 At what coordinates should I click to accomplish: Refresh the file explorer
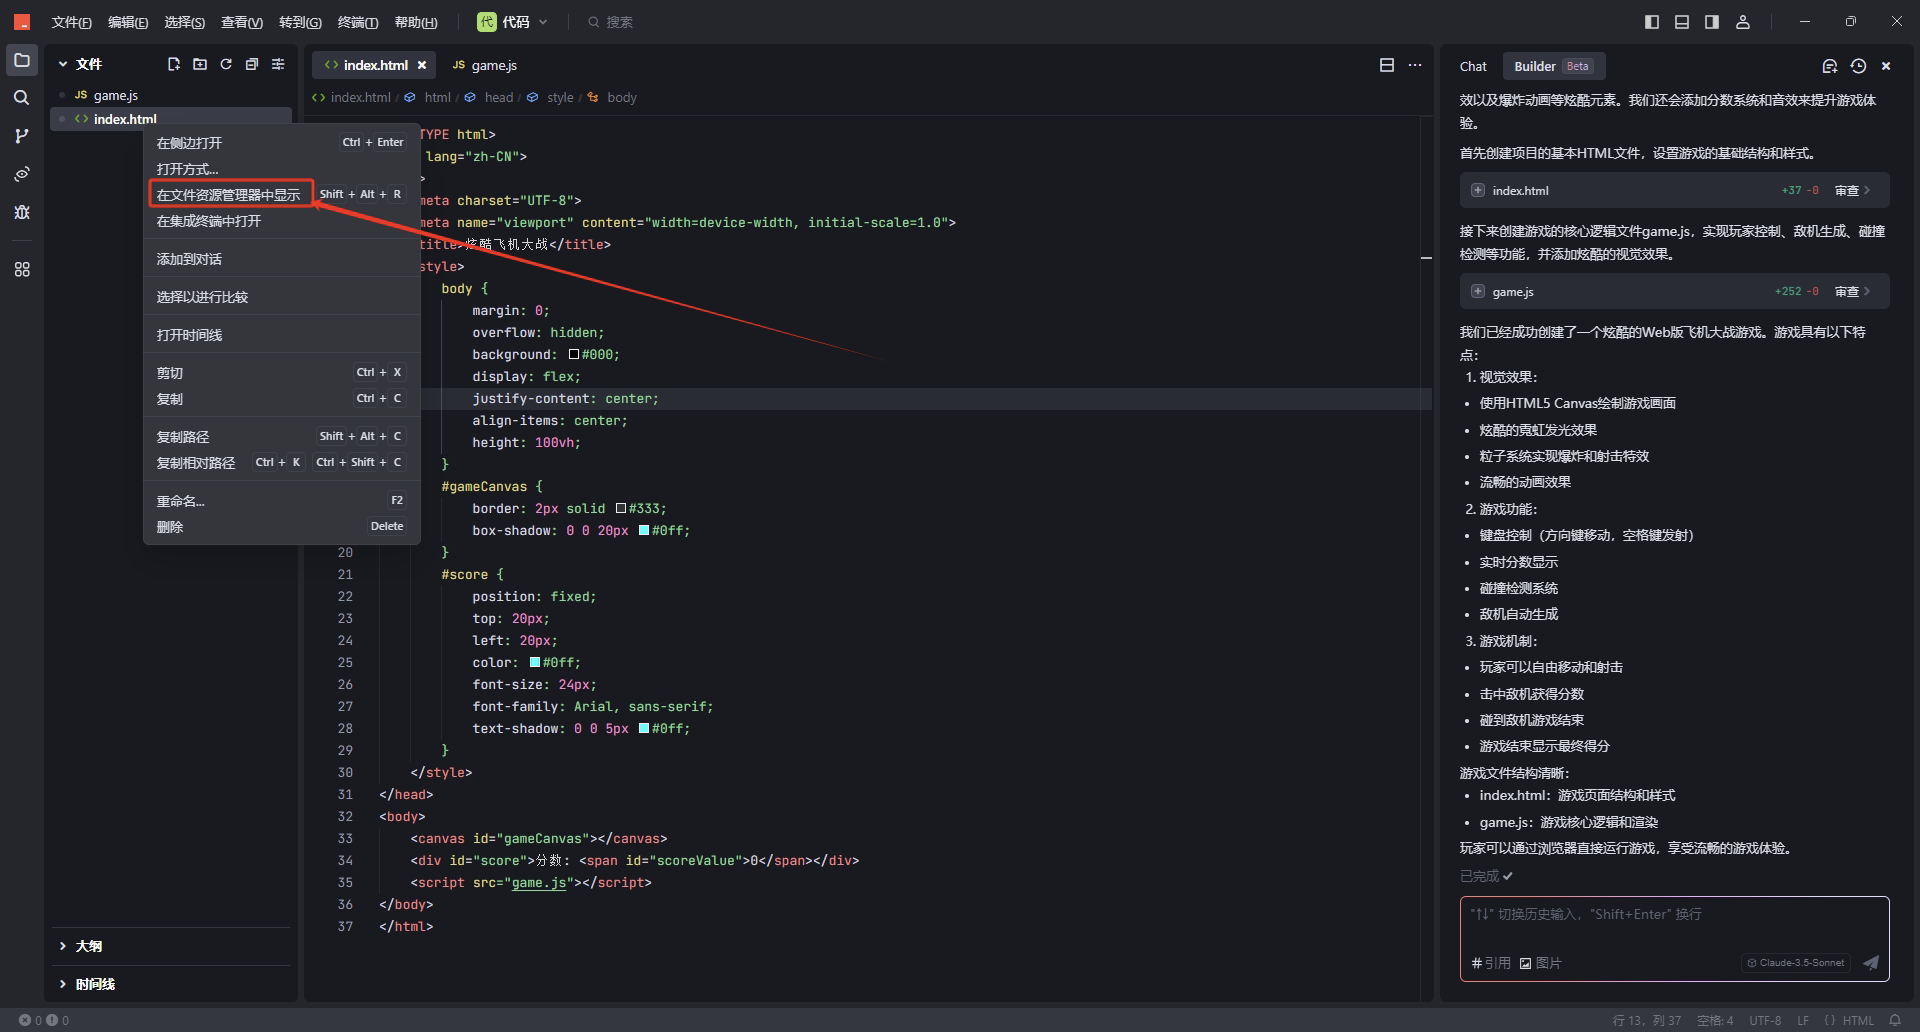226,64
